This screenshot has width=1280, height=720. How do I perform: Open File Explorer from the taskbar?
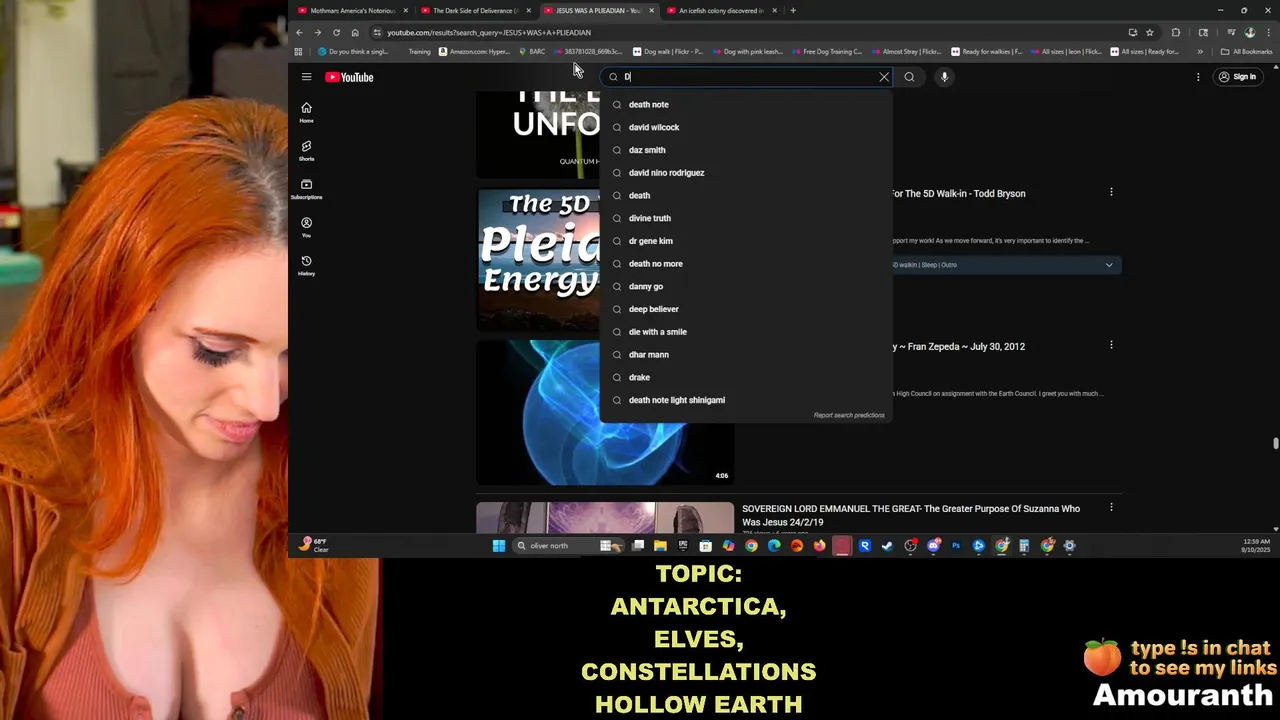[660, 546]
